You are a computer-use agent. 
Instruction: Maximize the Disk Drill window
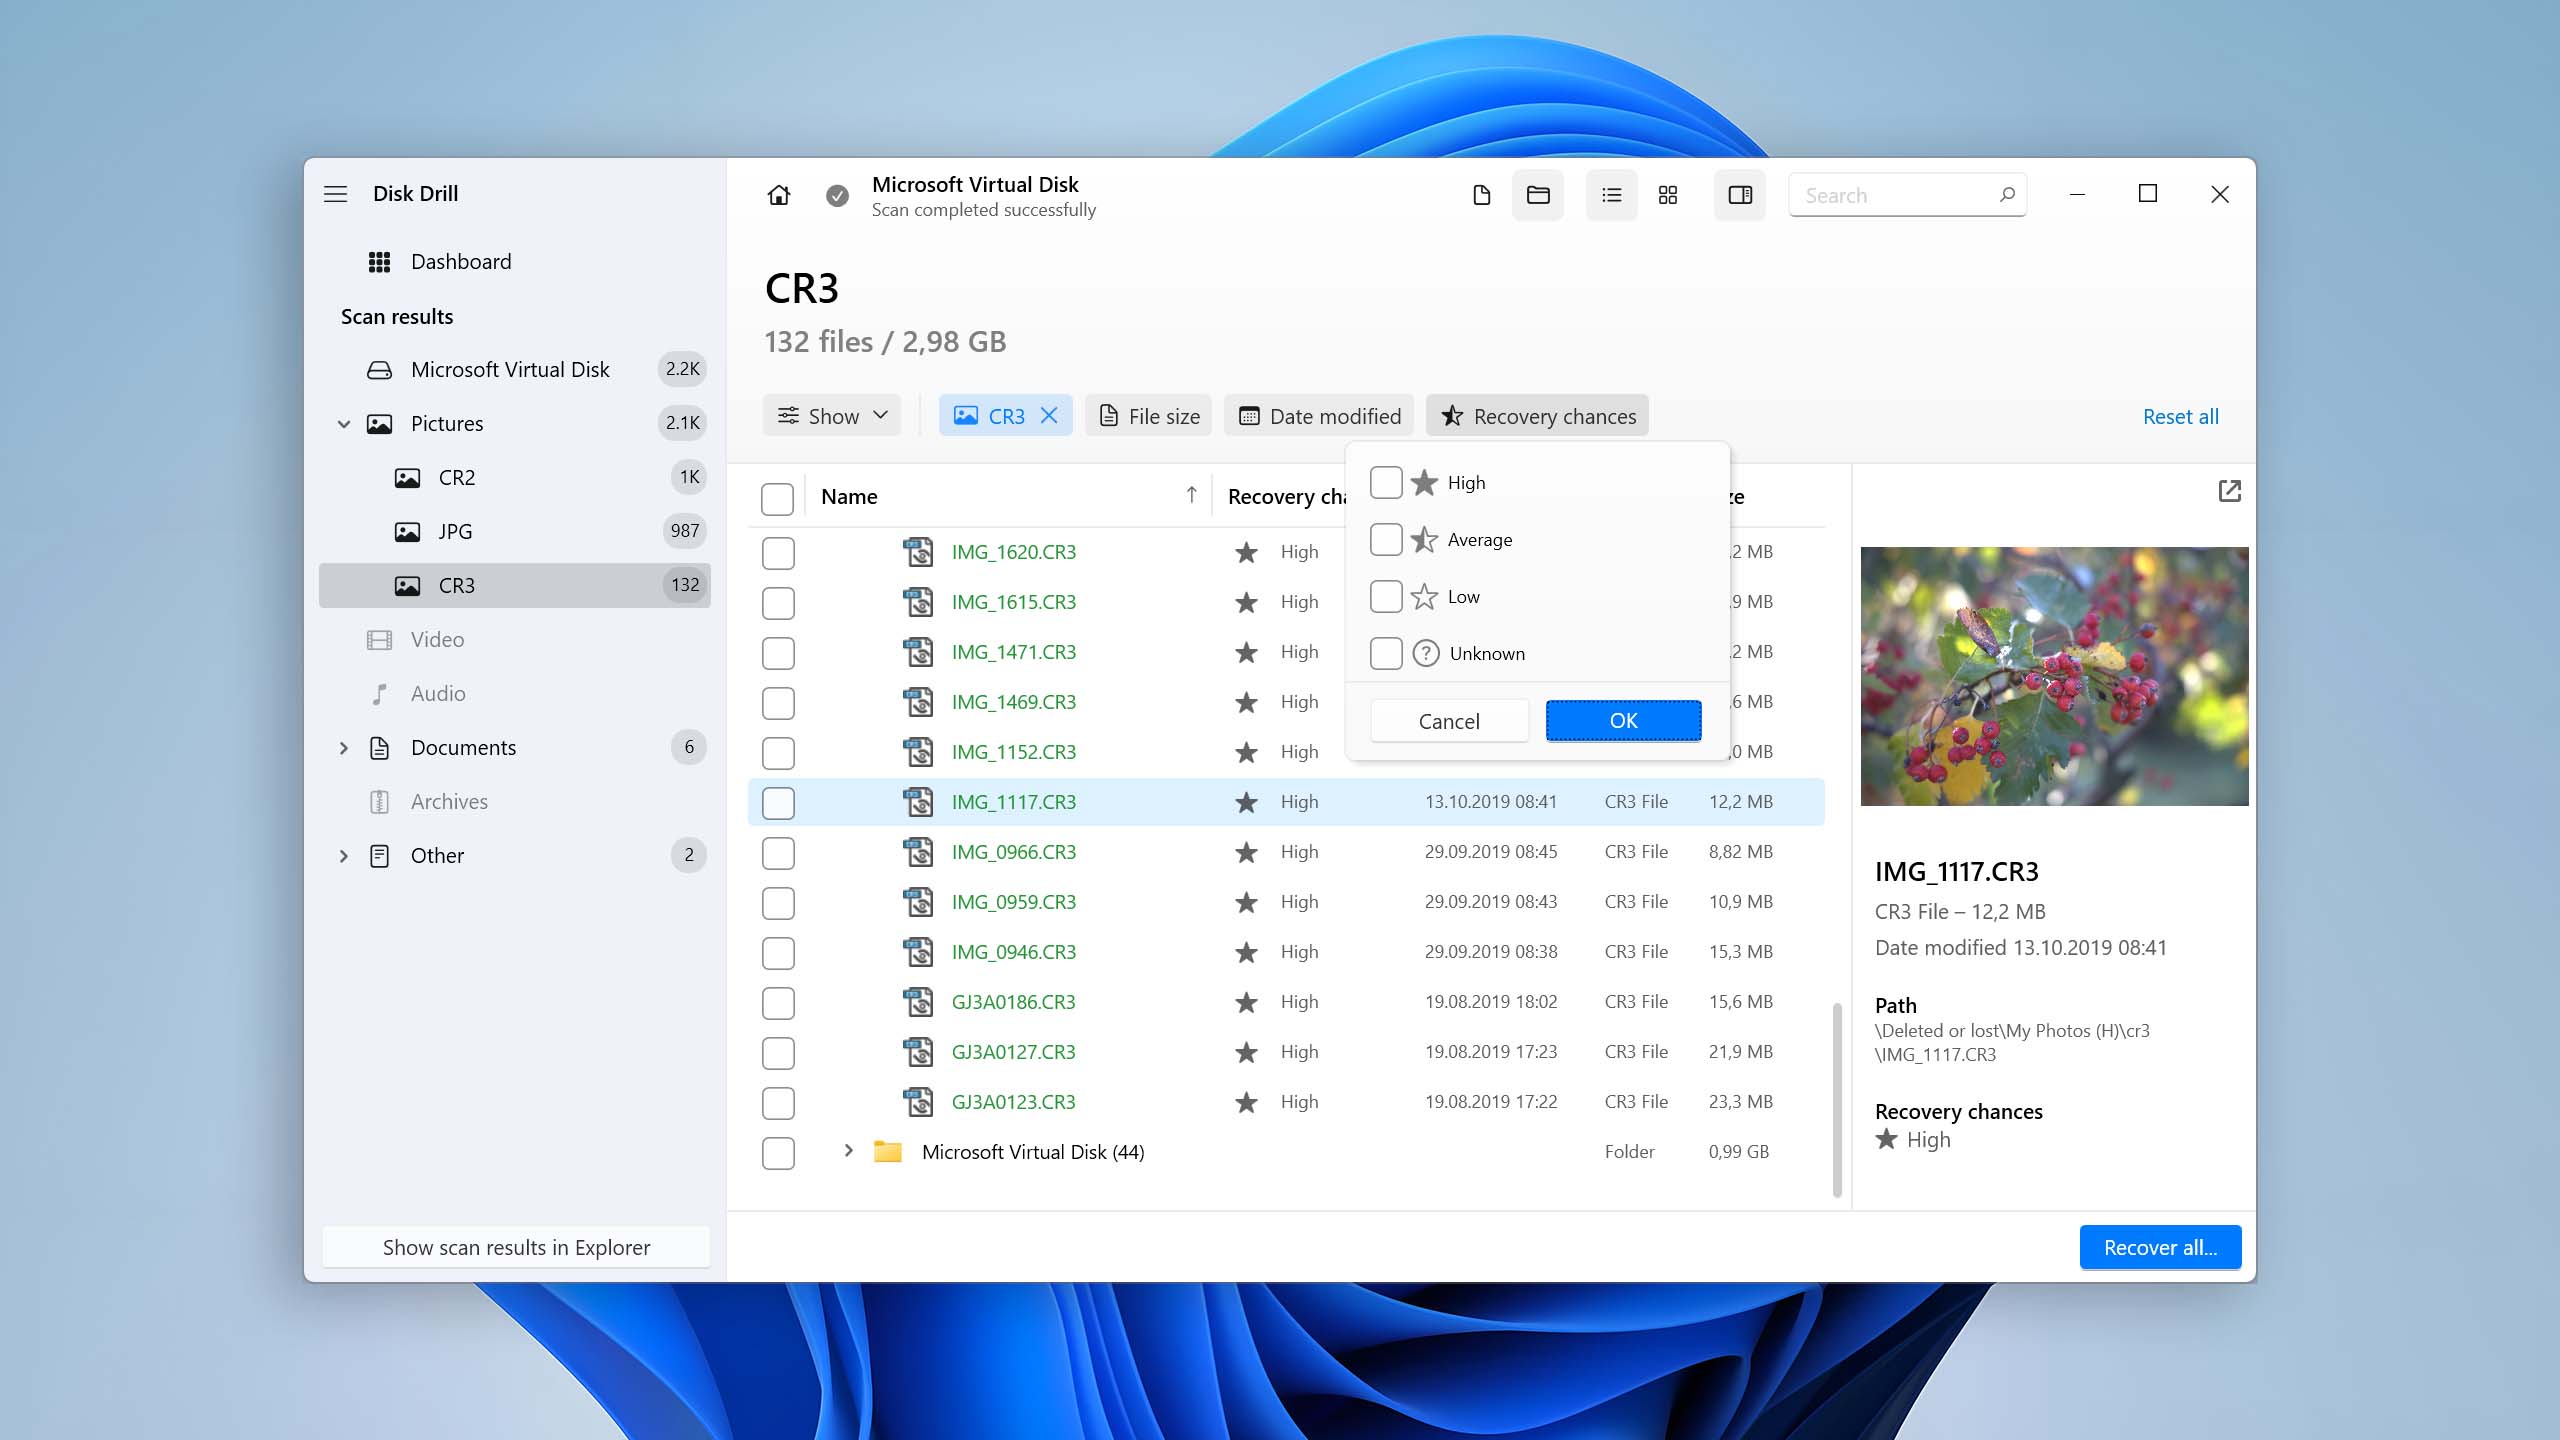tap(2147, 194)
